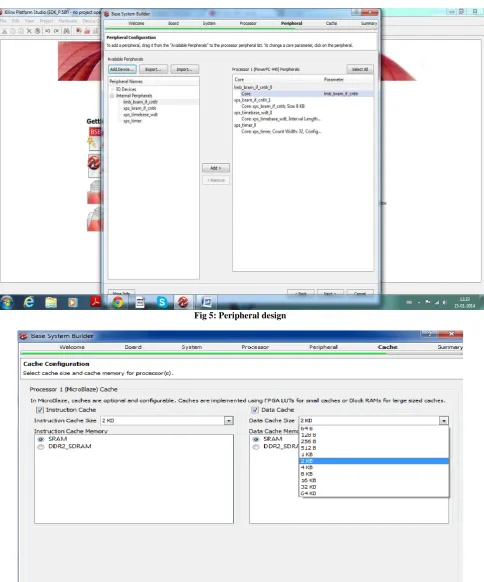Click the Add > button
Screen dimensions: 484x582
point(216,168)
